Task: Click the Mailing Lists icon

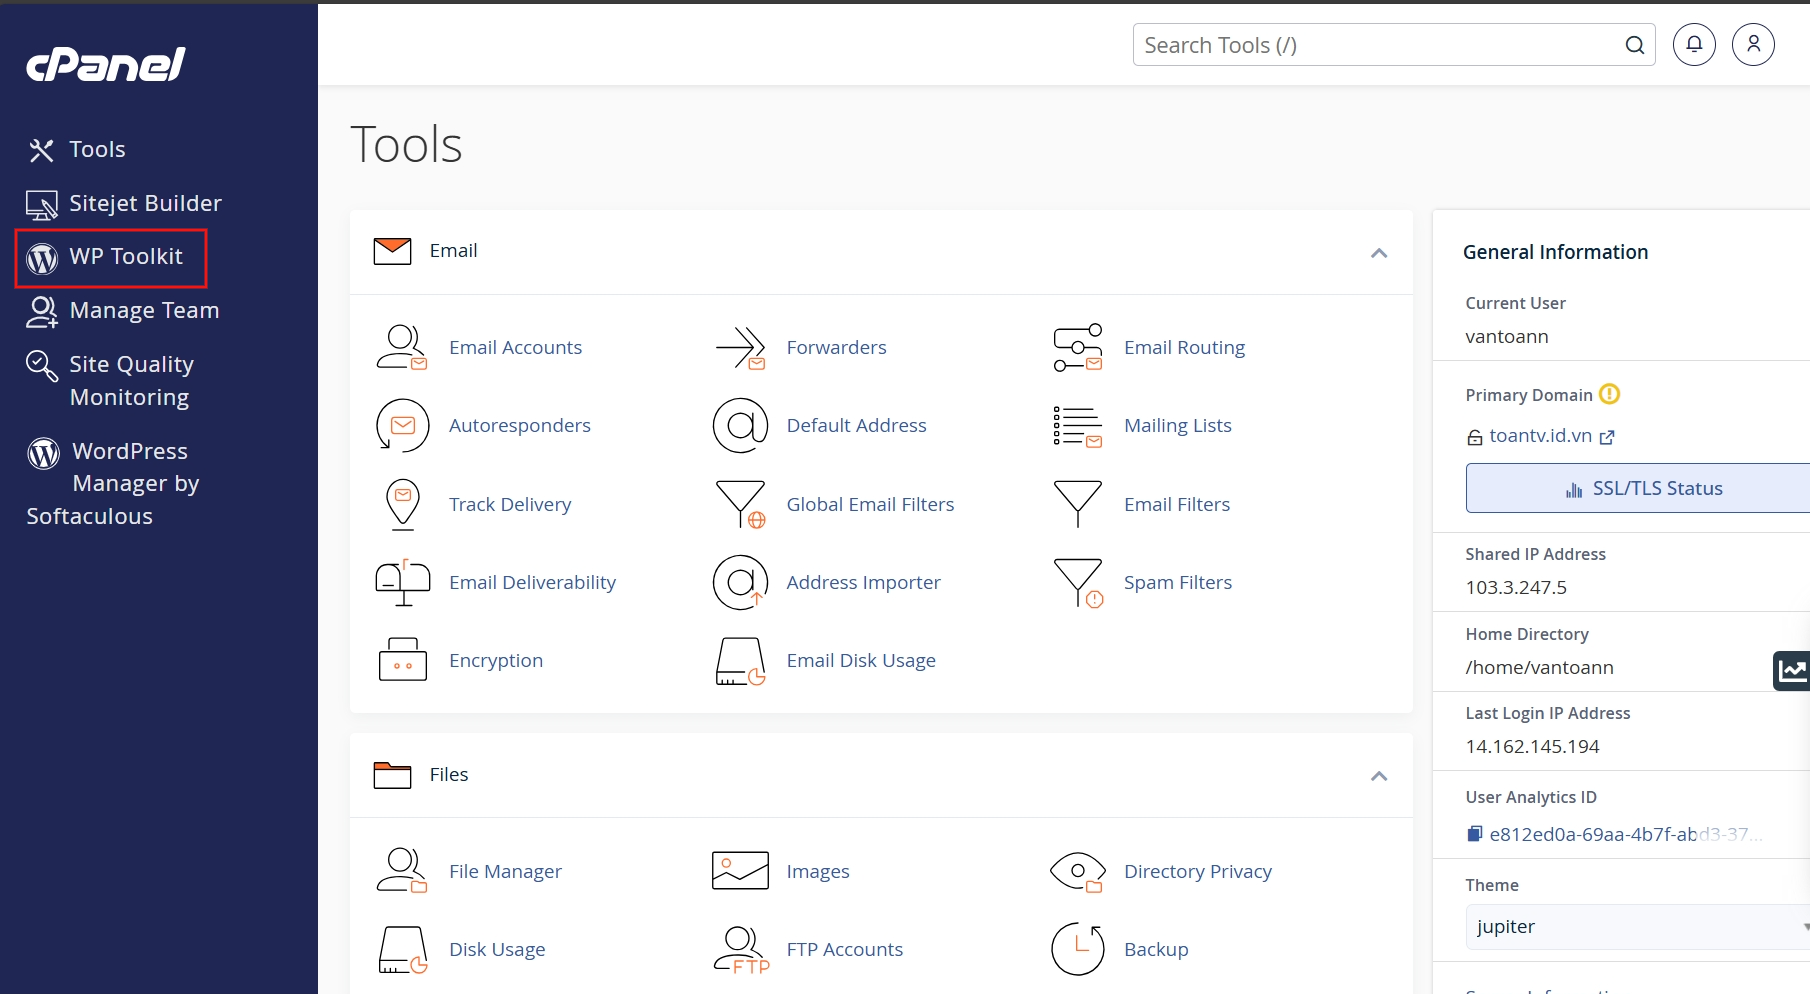Action: pos(1078,426)
